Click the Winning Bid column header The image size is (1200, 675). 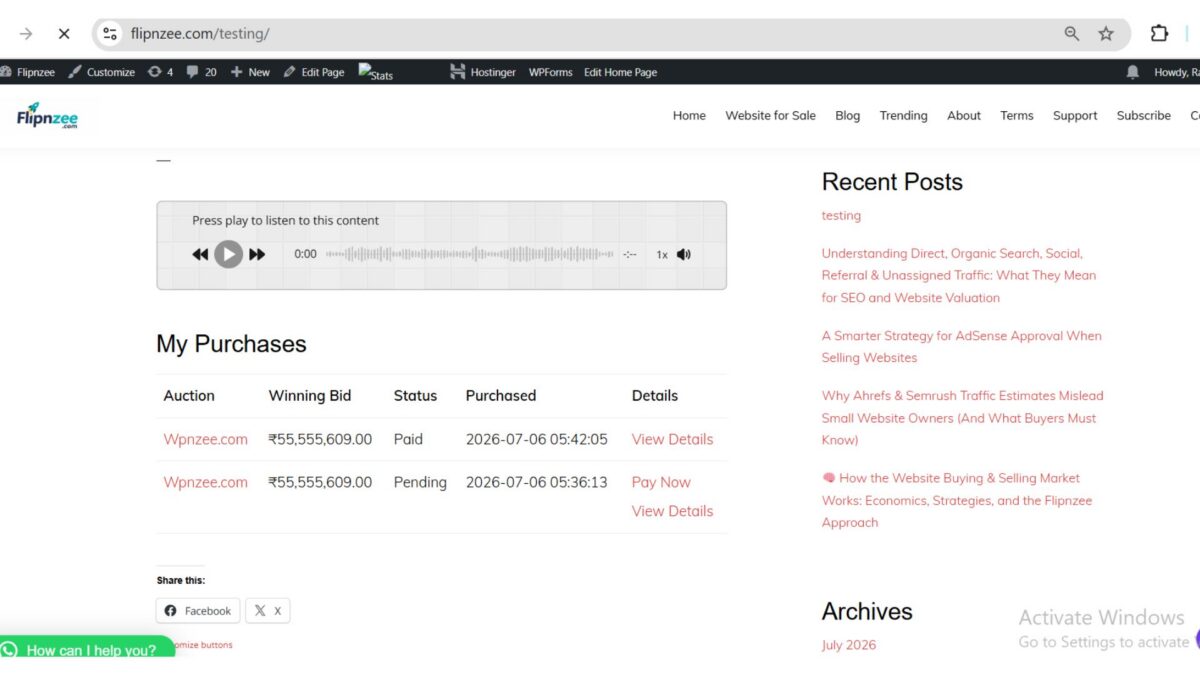(x=310, y=396)
